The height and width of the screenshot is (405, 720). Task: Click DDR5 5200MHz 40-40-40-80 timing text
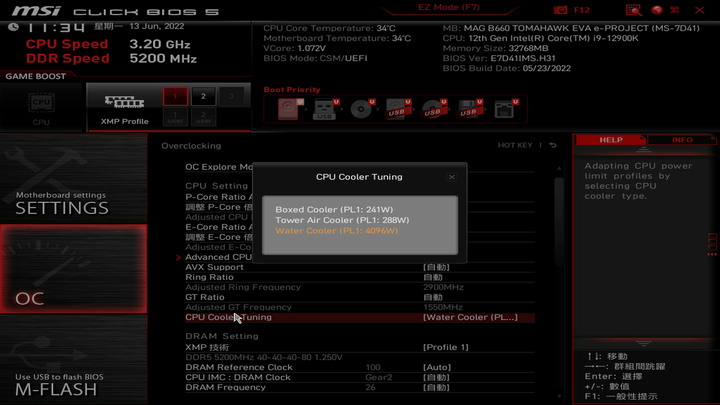coord(264,358)
